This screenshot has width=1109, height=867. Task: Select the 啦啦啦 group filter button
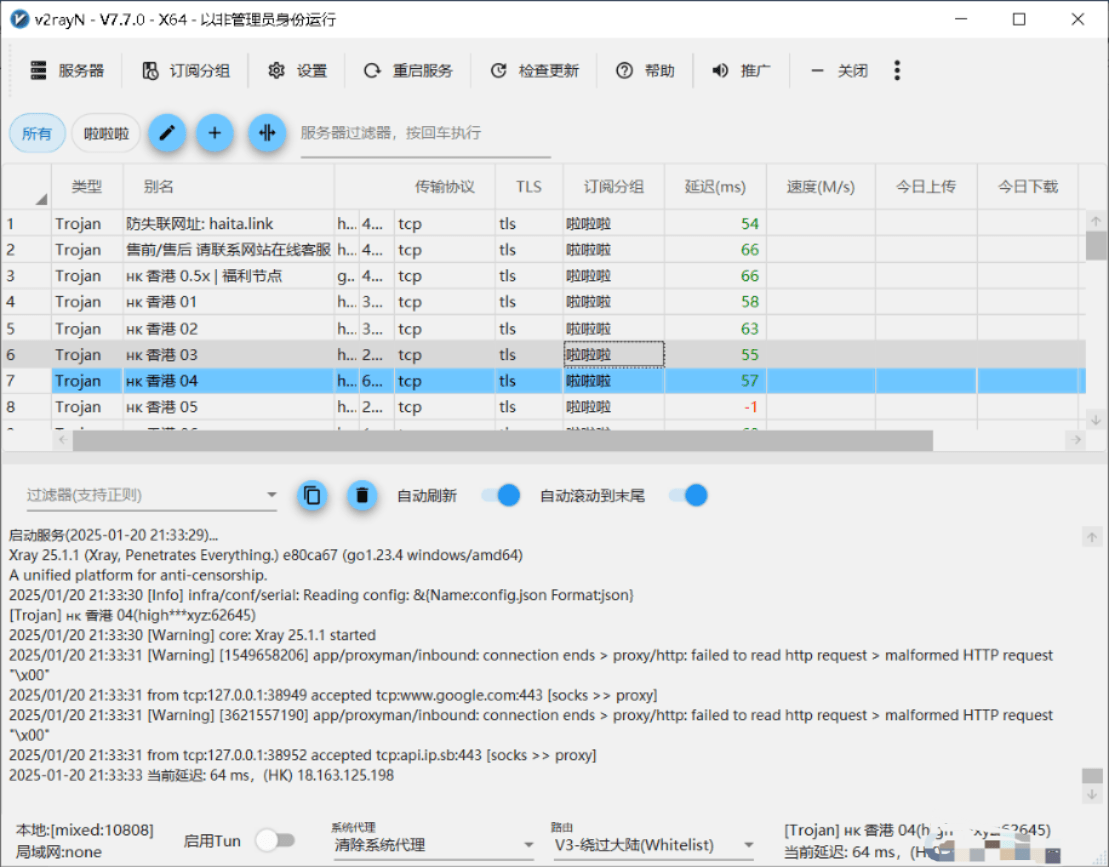click(106, 132)
